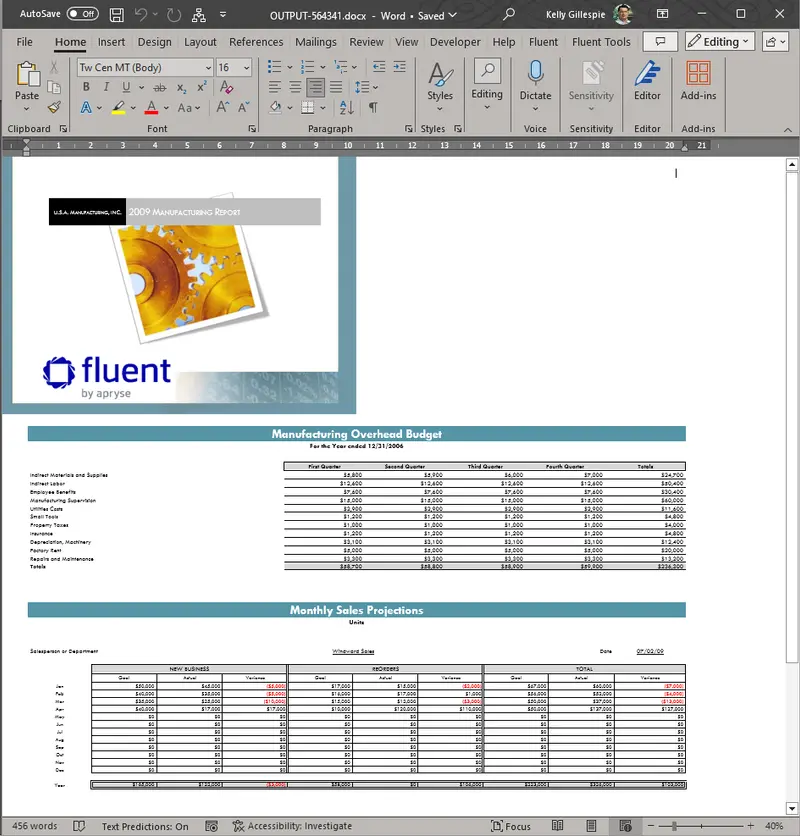Screen dimensions: 800x836
Task: Switch to Read Mode view
Action: (x=557, y=826)
